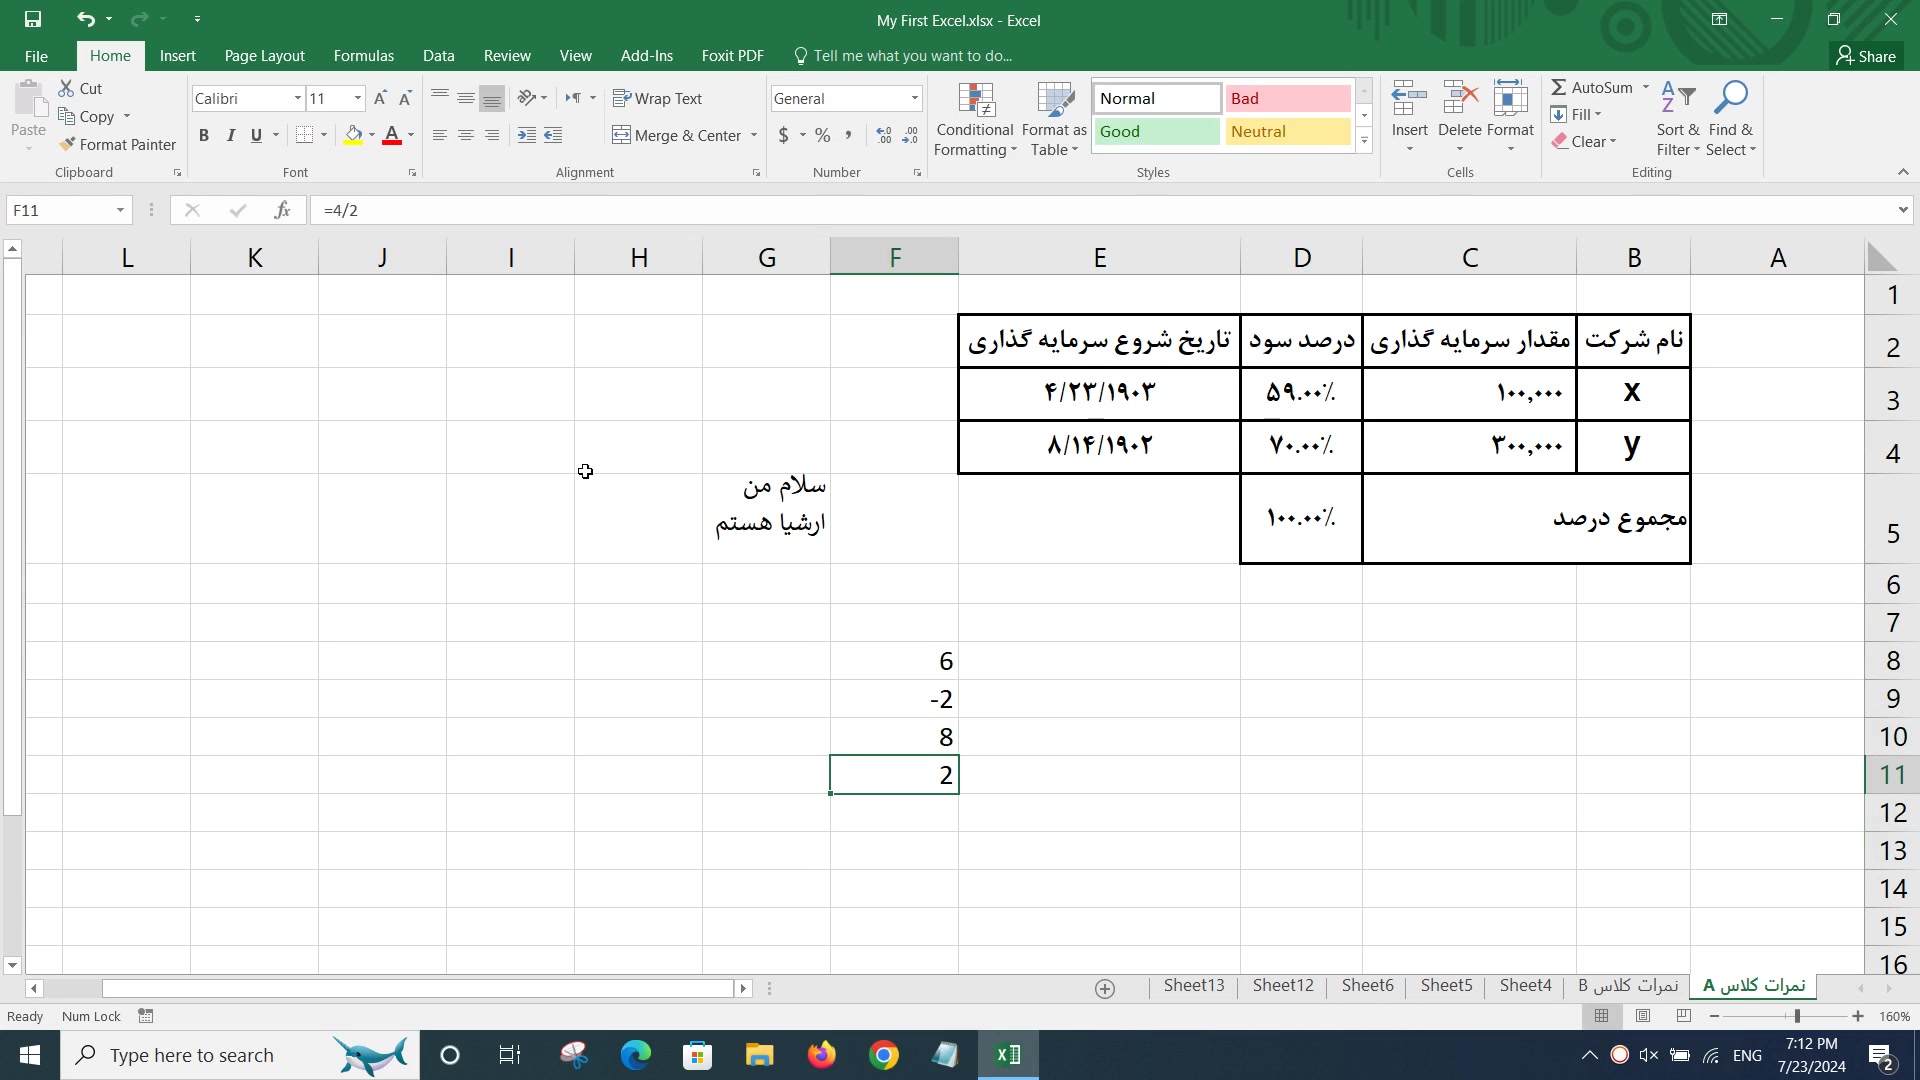Click the Increase Font Size icon

click(380, 98)
